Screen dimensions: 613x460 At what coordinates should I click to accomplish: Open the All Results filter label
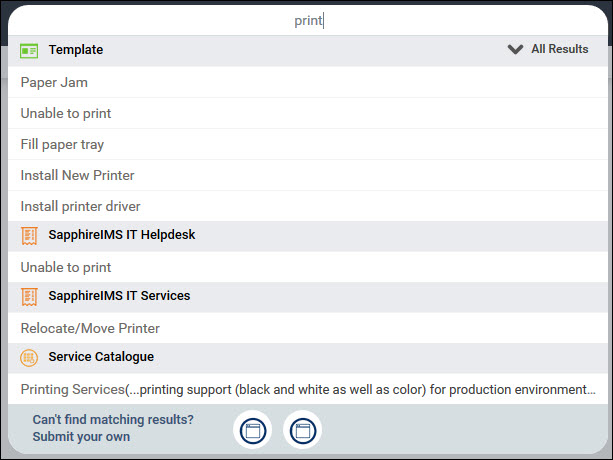click(x=559, y=49)
